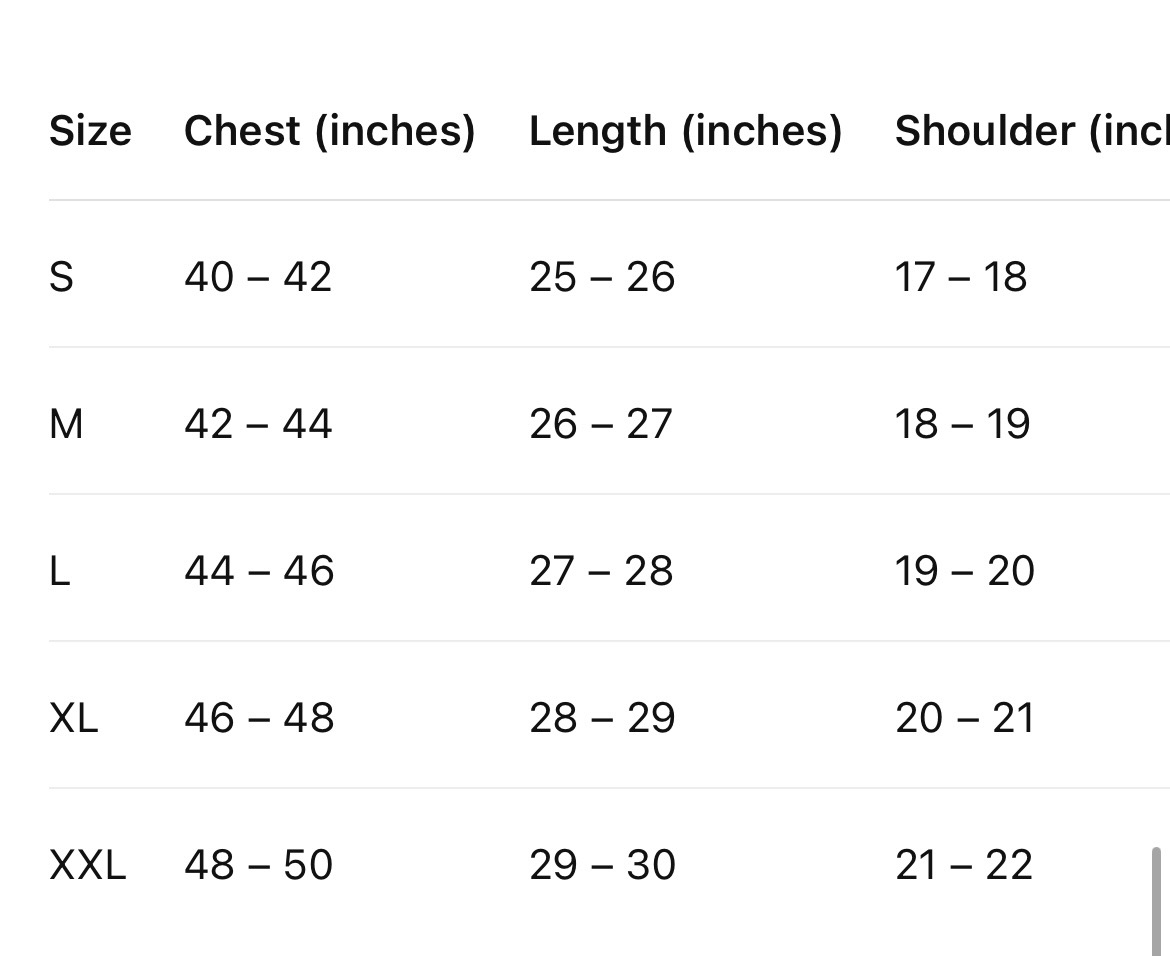Click chest value 40 – 42
This screenshot has width=1170, height=956.
point(258,277)
